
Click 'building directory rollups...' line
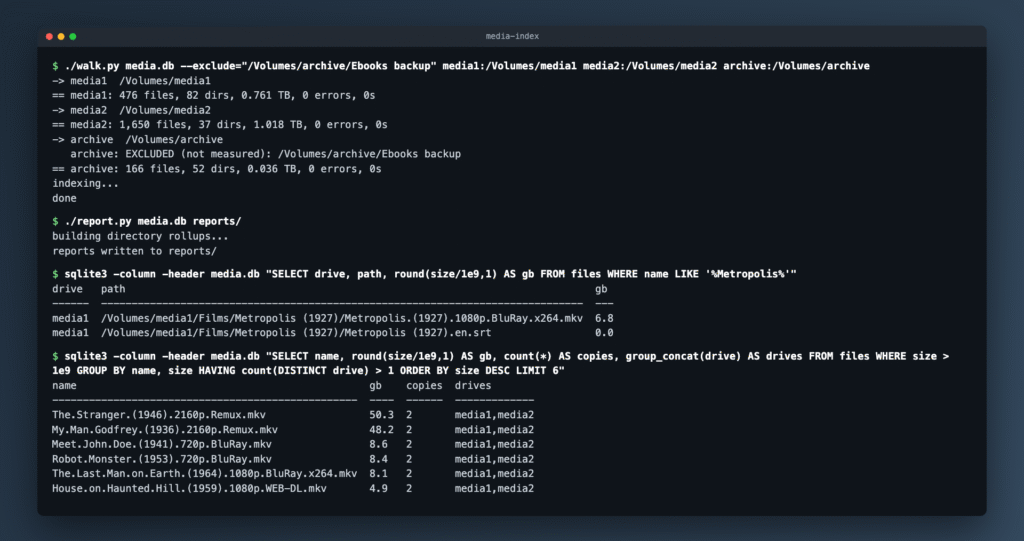tap(140, 237)
